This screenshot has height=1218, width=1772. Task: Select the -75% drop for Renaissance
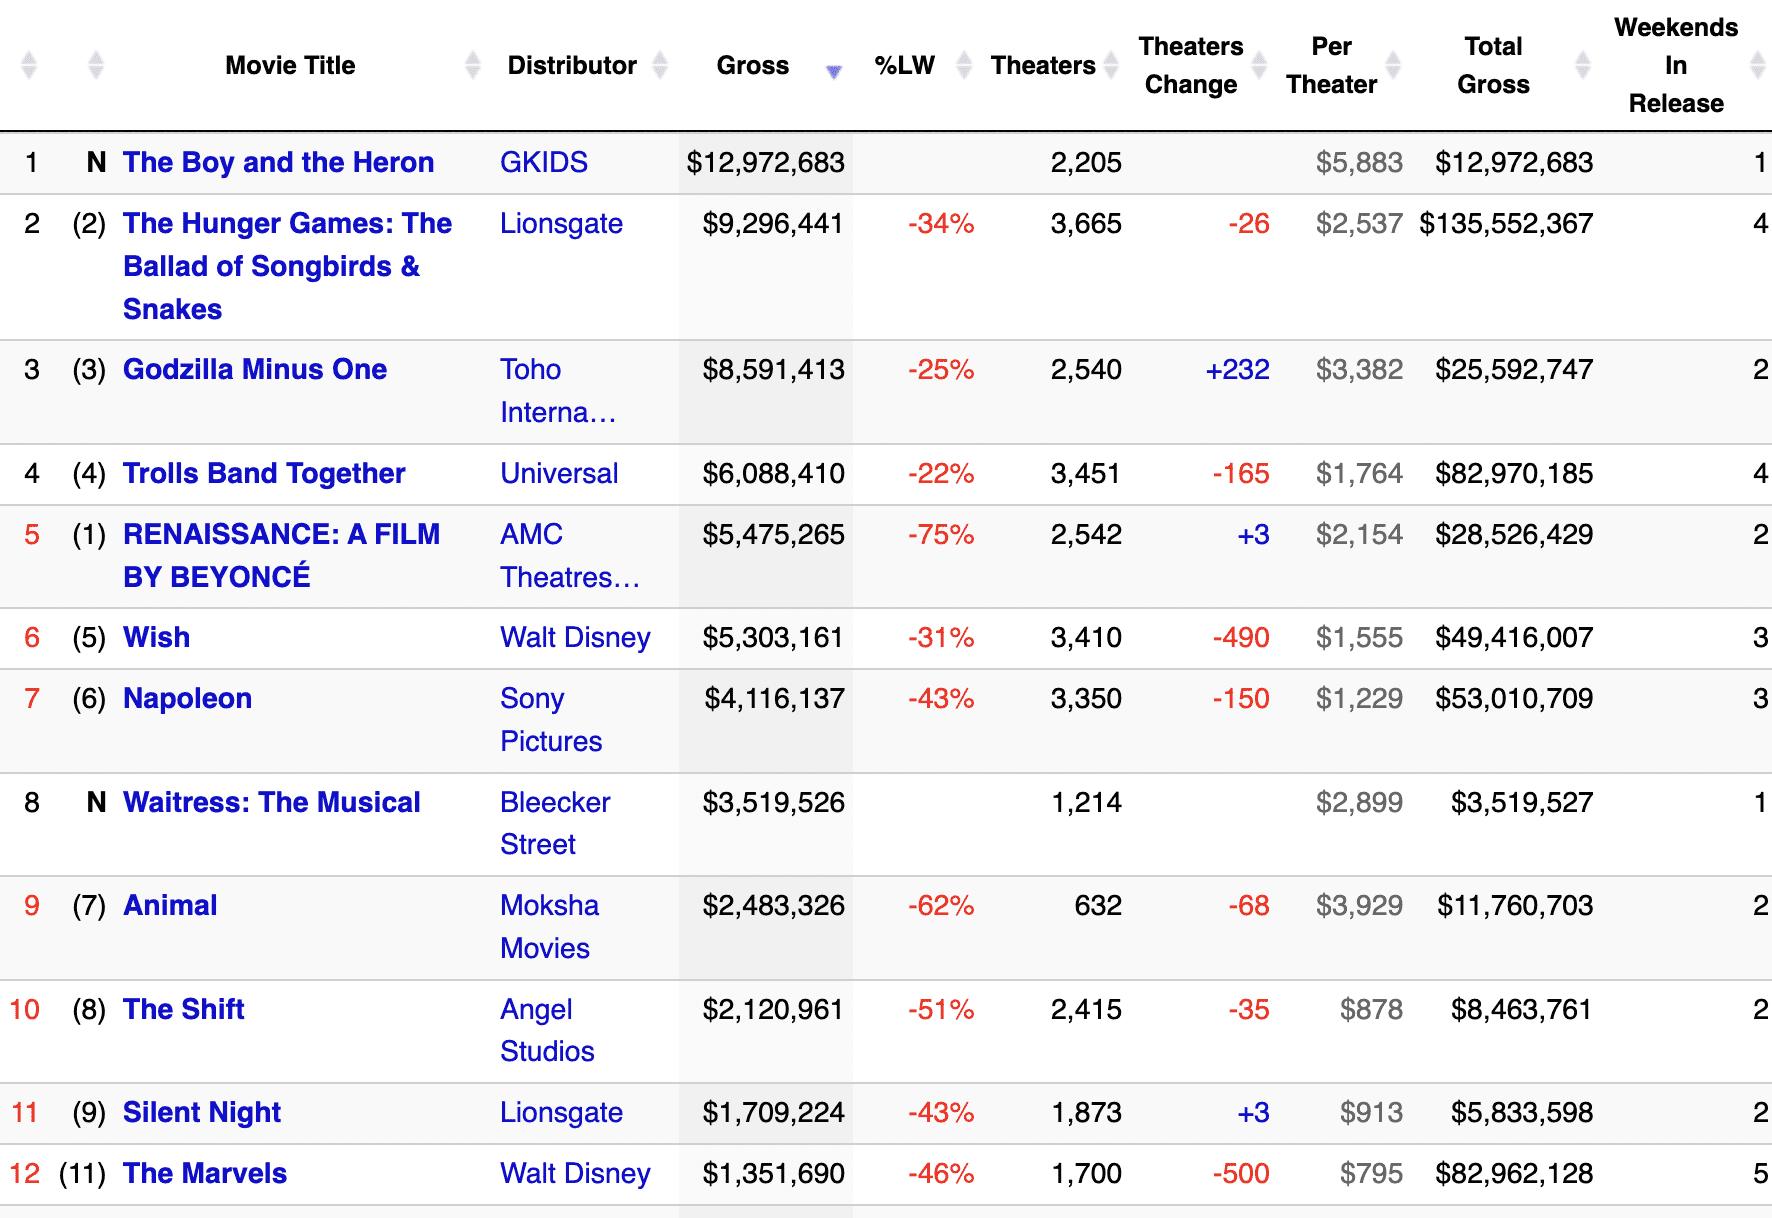[x=941, y=534]
